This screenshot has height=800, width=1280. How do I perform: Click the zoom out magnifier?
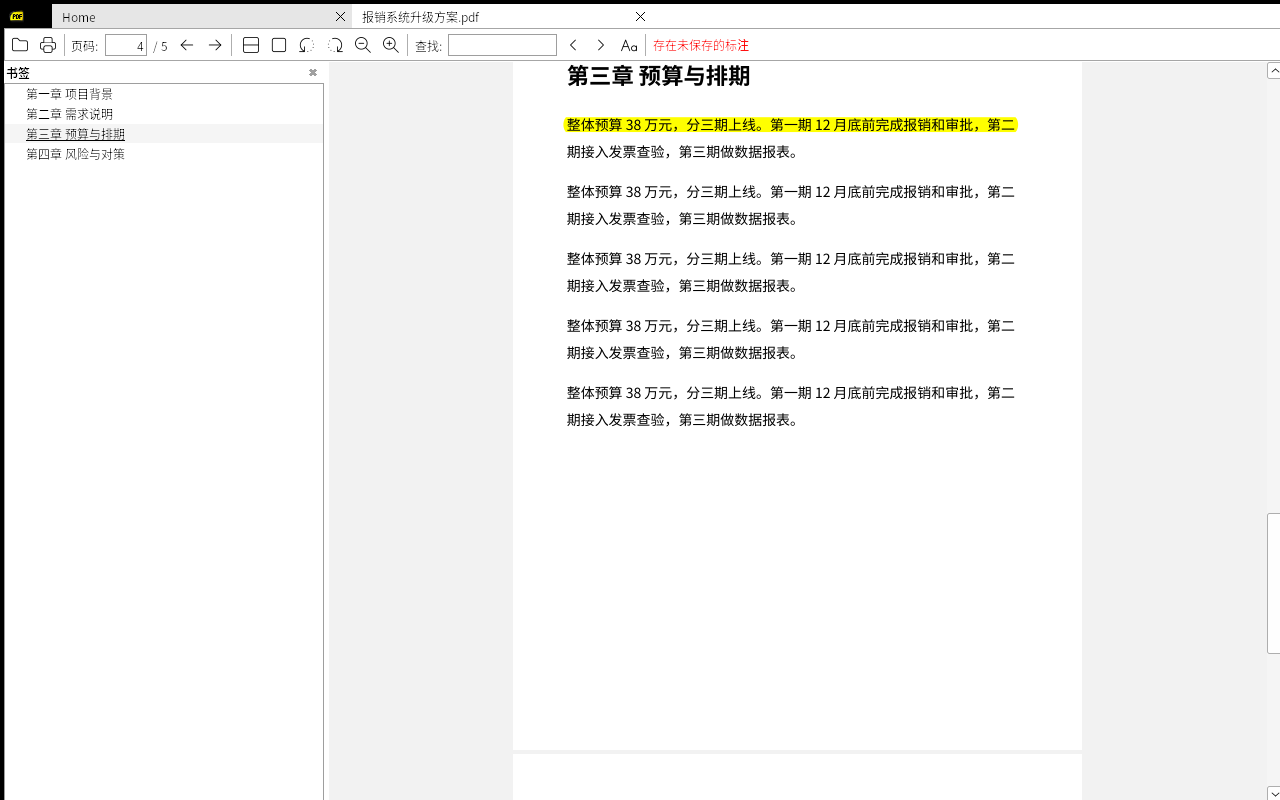(363, 45)
